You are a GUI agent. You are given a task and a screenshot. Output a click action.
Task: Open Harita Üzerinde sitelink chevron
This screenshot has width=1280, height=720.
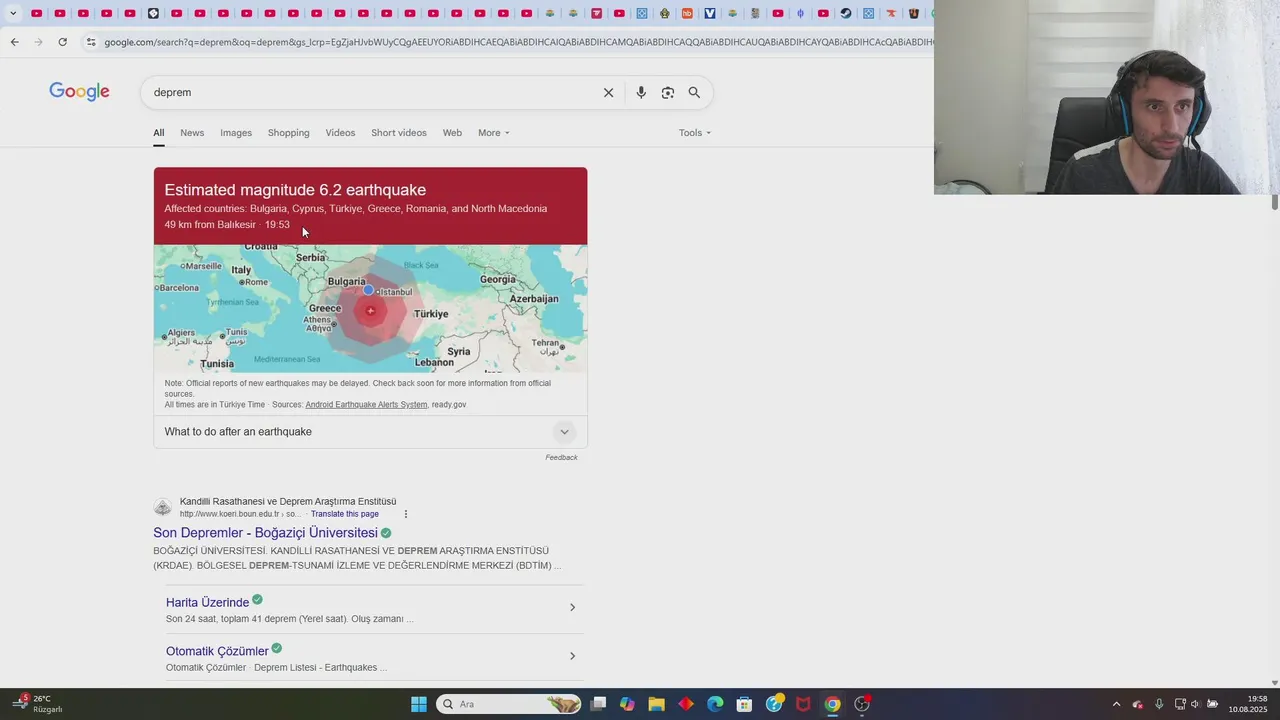(572, 608)
